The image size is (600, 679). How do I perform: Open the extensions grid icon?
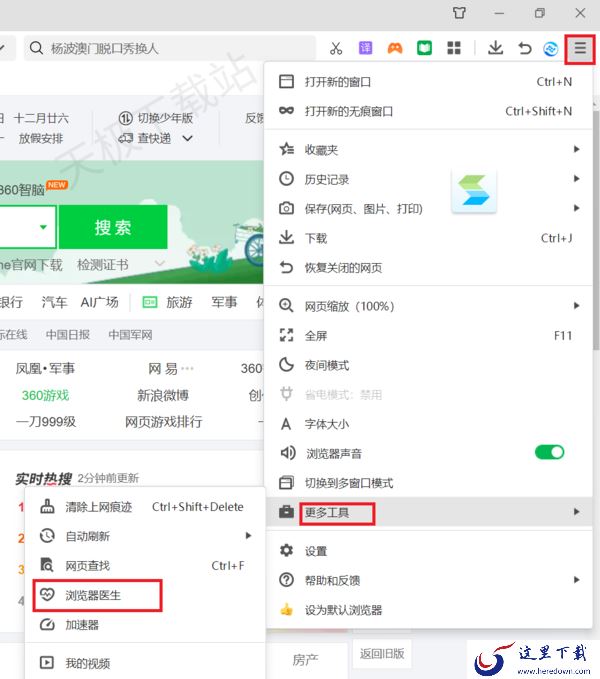tap(454, 48)
